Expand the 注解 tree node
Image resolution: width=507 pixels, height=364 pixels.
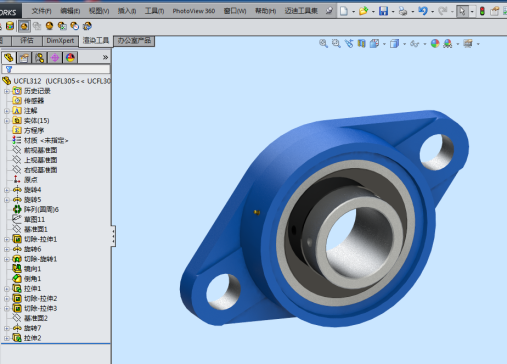click(x=6, y=111)
